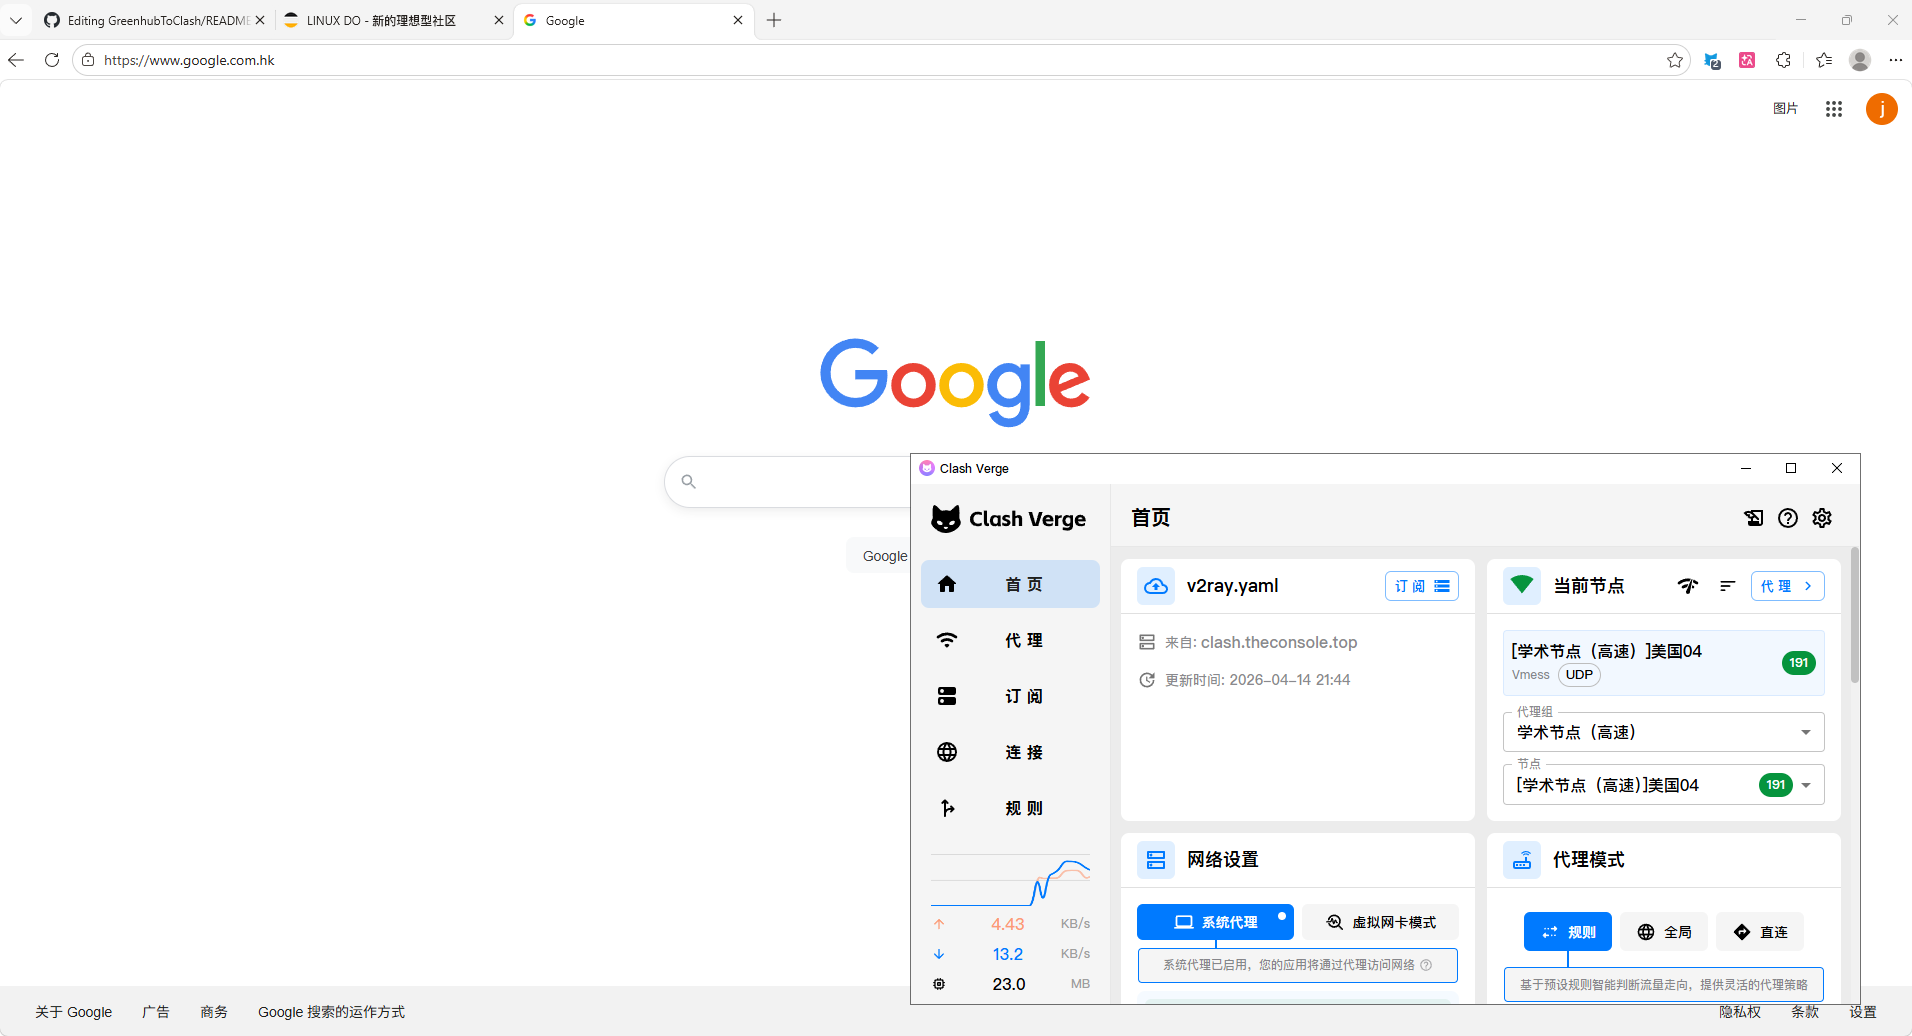
Task: Select 直连 direct proxy mode
Action: point(1760,932)
